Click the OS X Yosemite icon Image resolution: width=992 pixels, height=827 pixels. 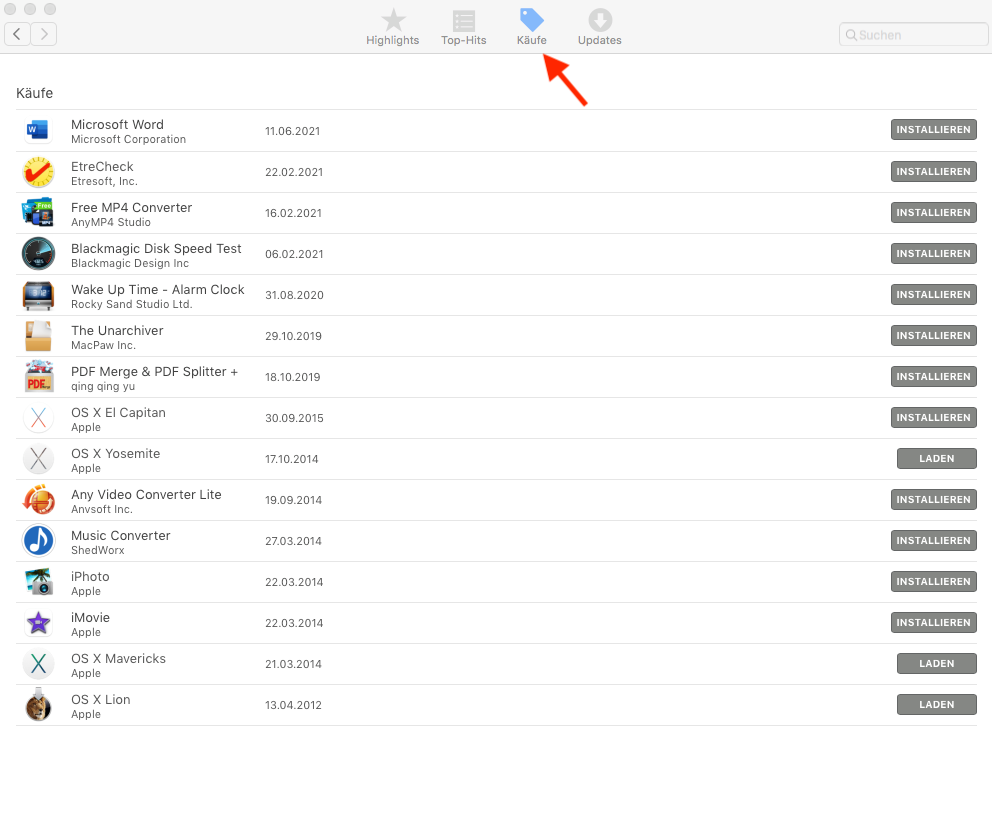tap(38, 459)
